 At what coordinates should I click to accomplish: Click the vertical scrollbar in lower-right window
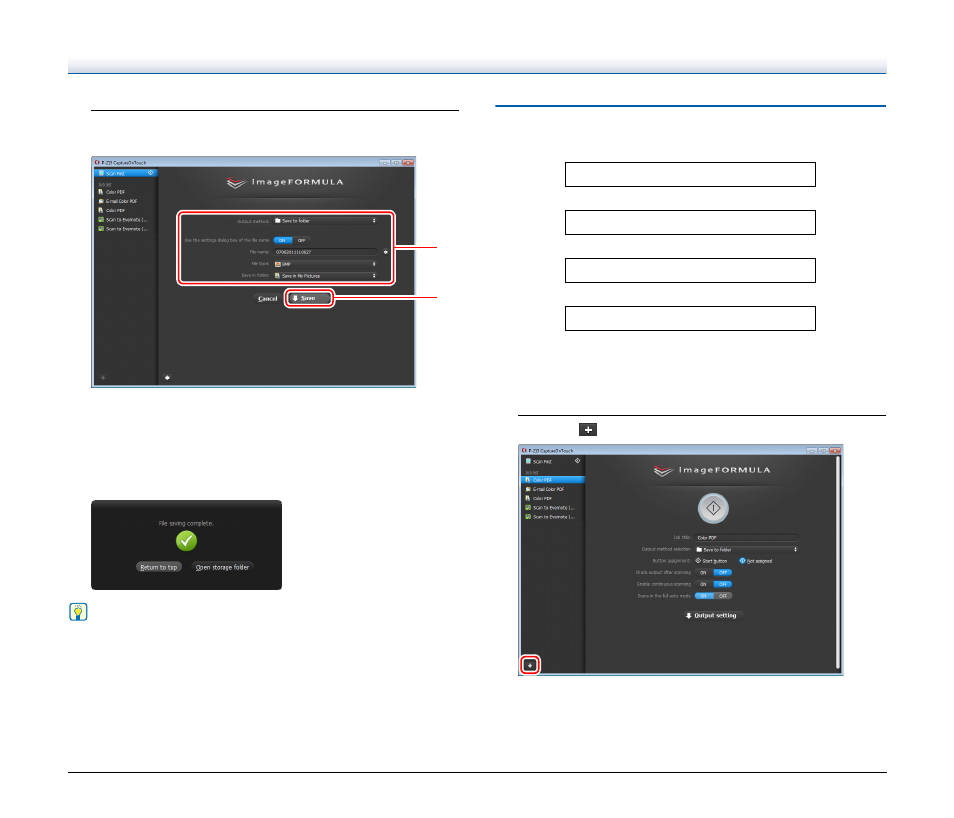(x=838, y=563)
